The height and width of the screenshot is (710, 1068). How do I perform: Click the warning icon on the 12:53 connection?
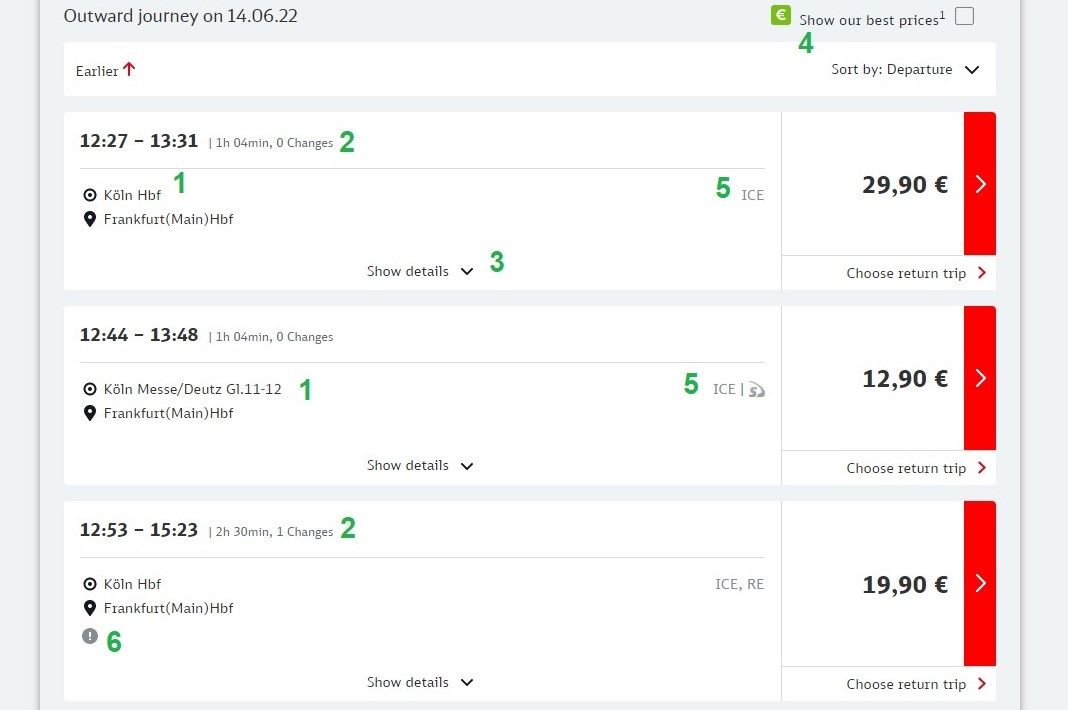point(90,635)
